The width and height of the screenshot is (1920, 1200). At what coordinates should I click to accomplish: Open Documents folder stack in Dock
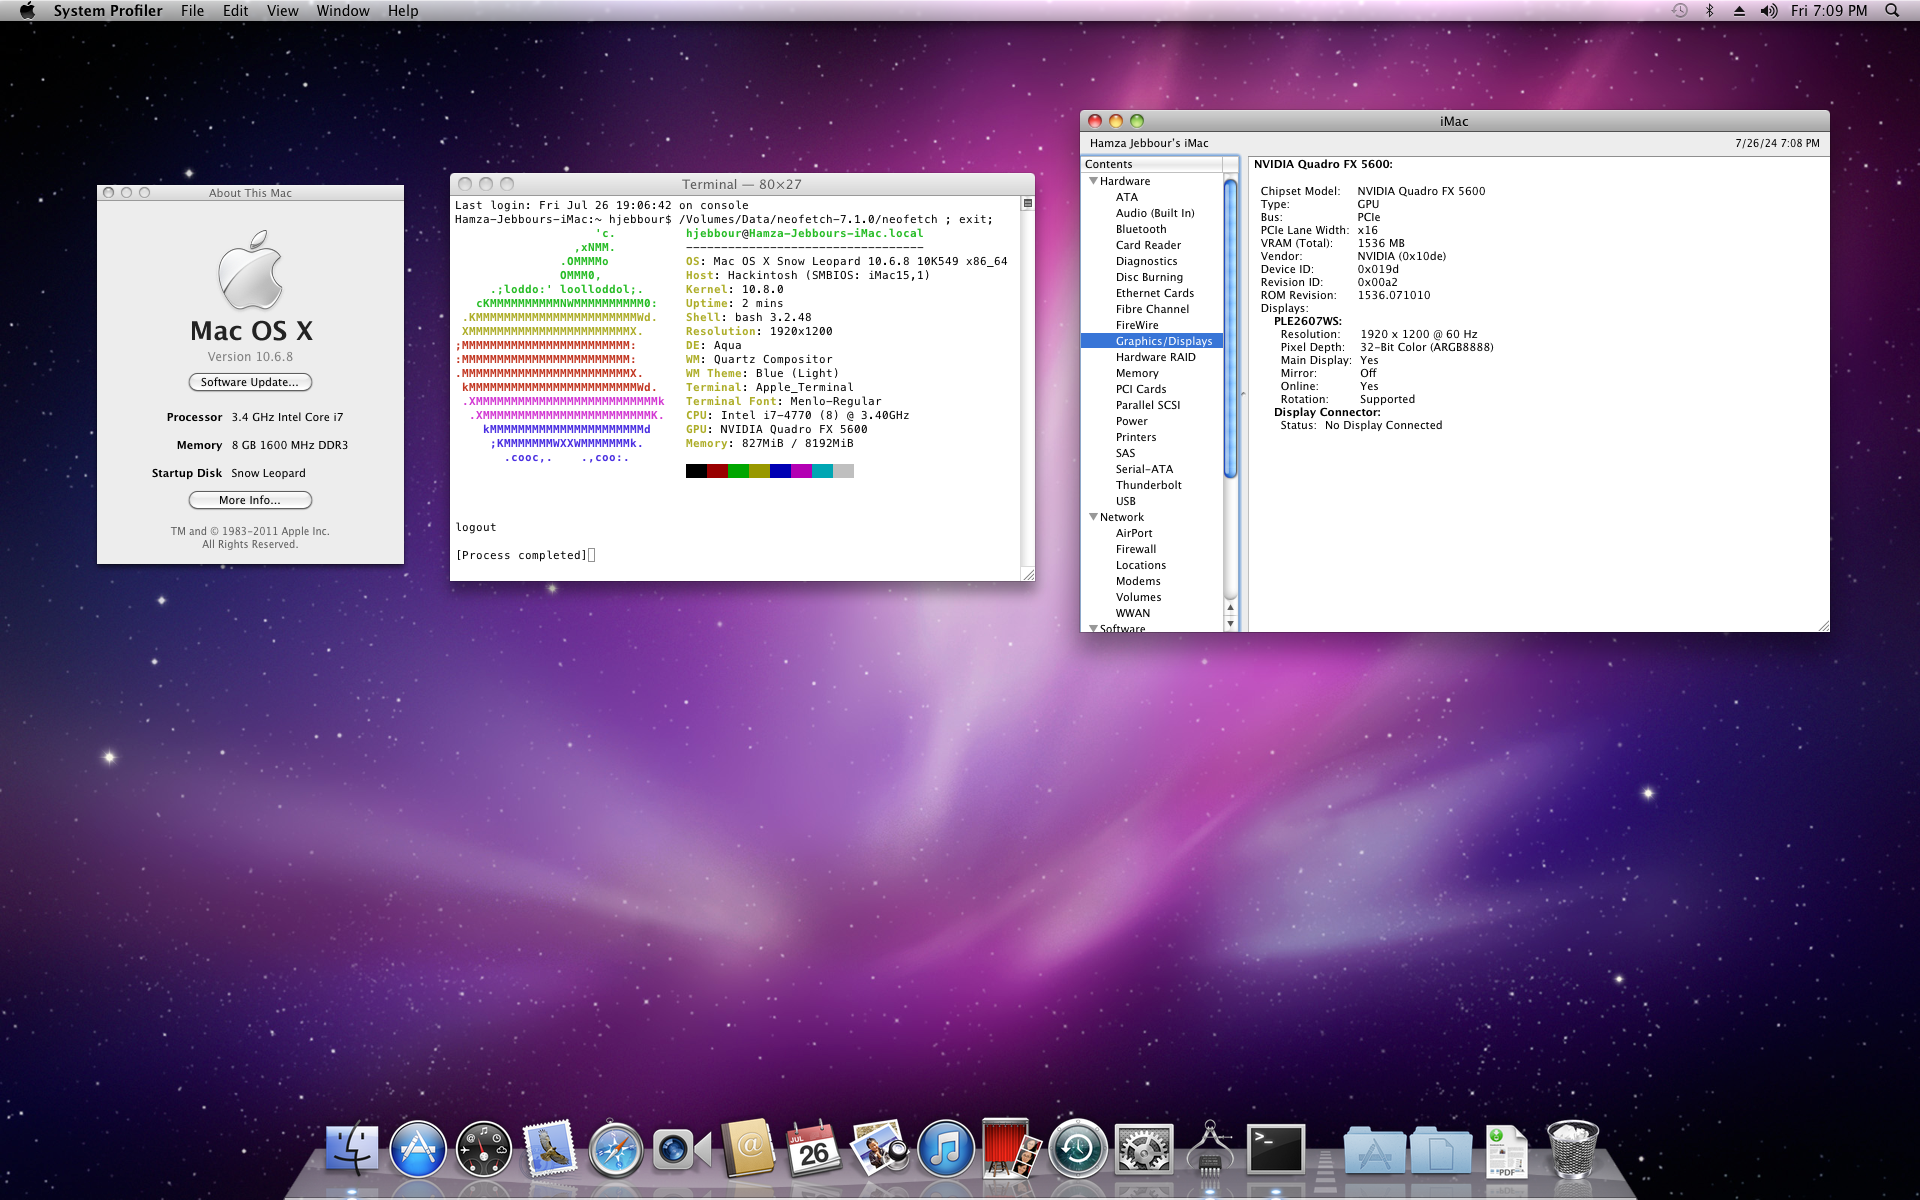coord(1440,1151)
